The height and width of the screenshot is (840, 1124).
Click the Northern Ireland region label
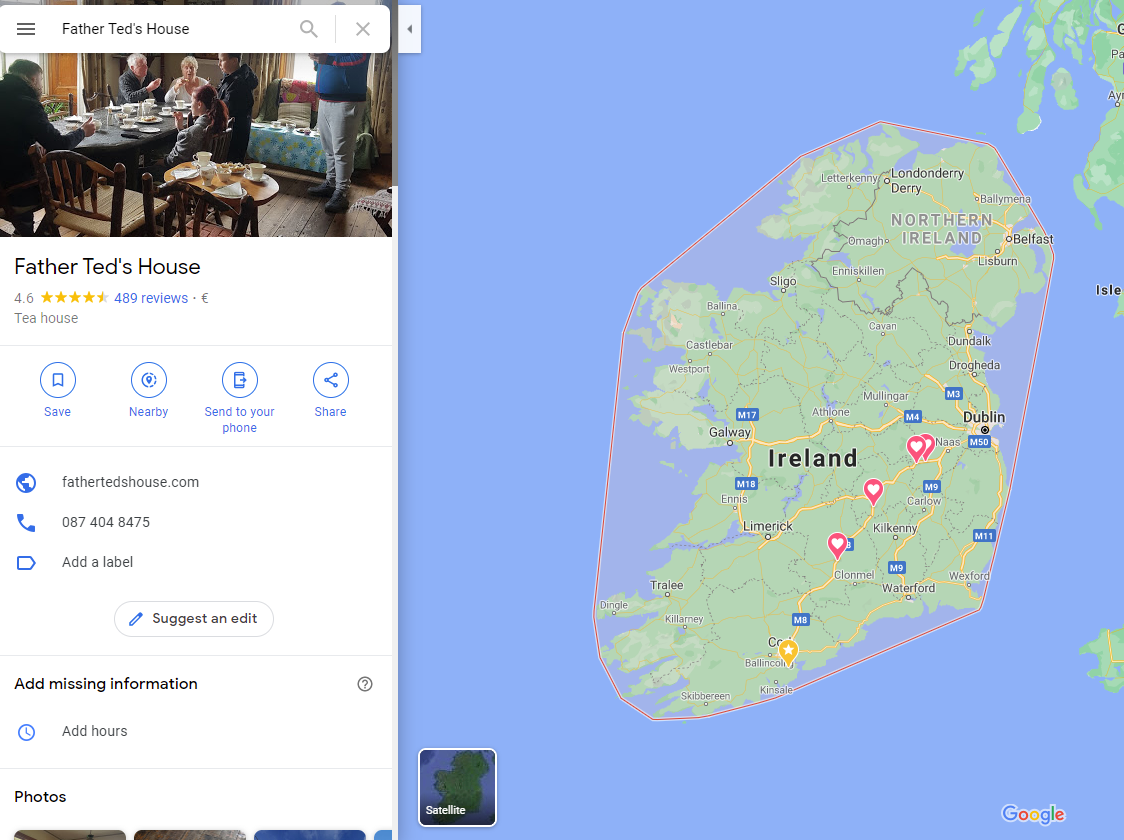coord(941,229)
